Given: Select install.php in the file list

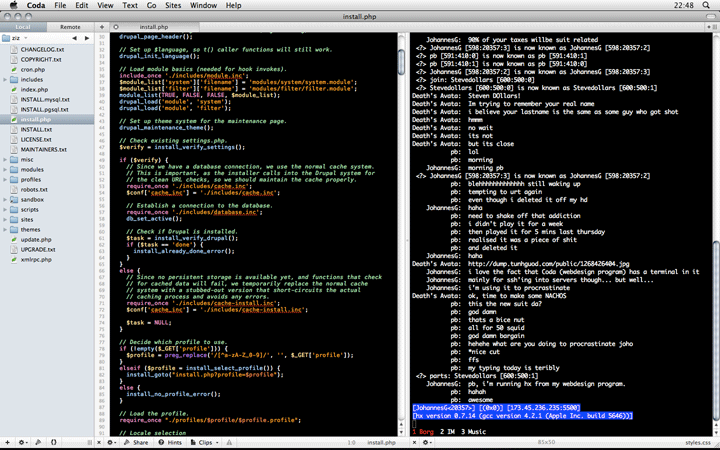Looking at the screenshot, I should coord(47,119).
